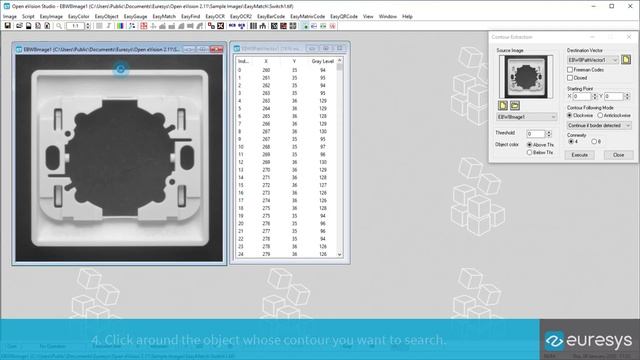This screenshot has width=640, height=360.
Task: Open the EasyGauge menu
Action: (x=136, y=16)
